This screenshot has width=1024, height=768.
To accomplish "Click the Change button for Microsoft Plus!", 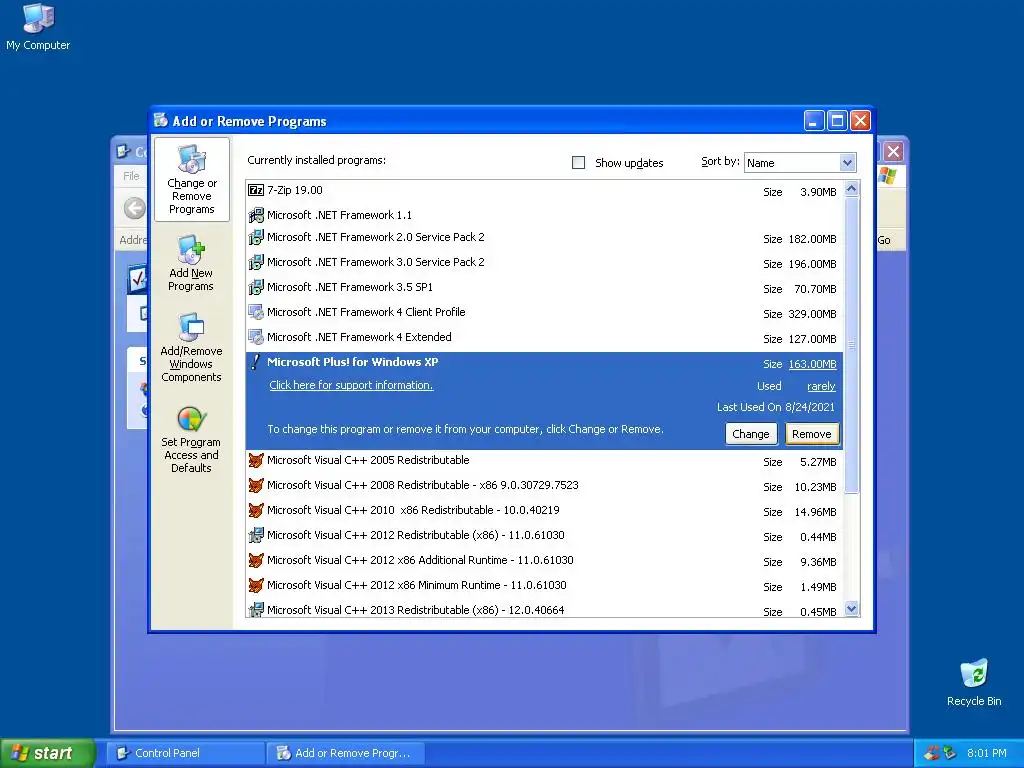I will pyautogui.click(x=750, y=434).
